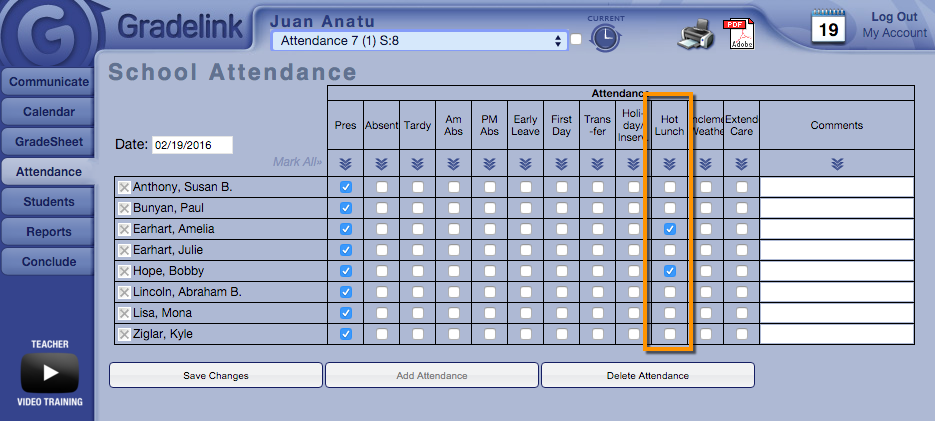Open the Adobe PDF export icon

point(739,34)
